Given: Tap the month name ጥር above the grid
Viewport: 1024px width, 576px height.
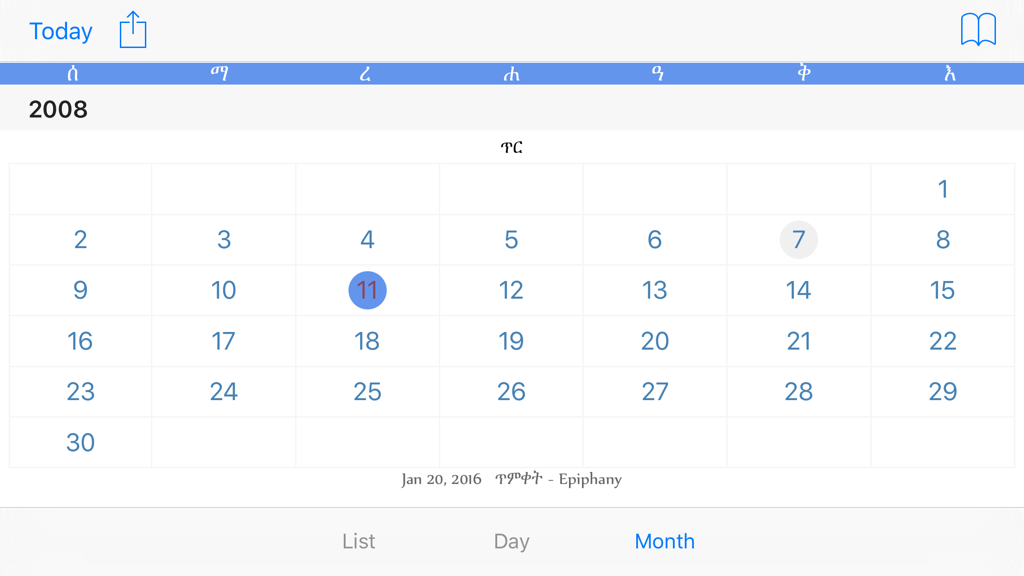Looking at the screenshot, I should (x=513, y=146).
